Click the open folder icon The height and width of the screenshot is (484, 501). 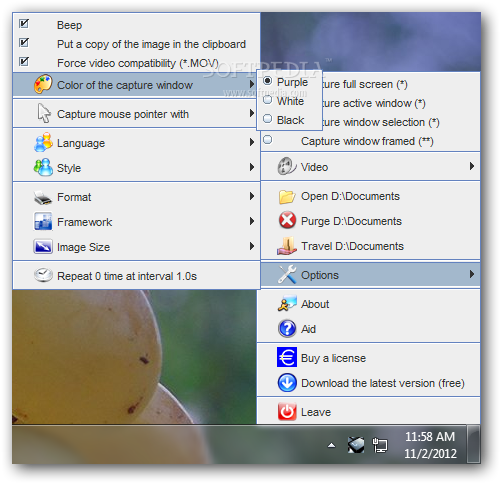(287, 197)
